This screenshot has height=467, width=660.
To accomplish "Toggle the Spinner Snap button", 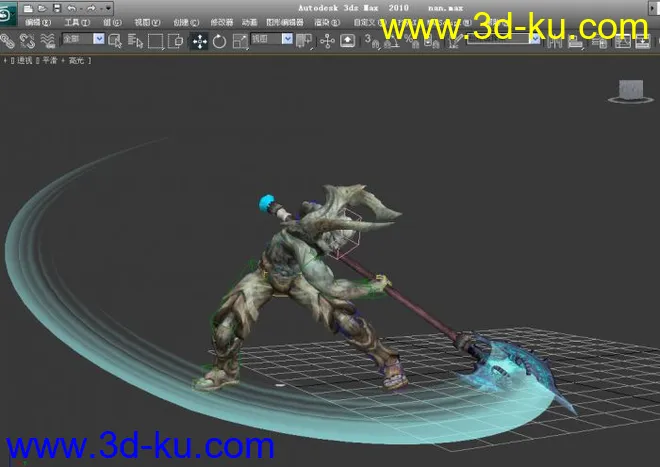I will pyautogui.click(x=431, y=41).
